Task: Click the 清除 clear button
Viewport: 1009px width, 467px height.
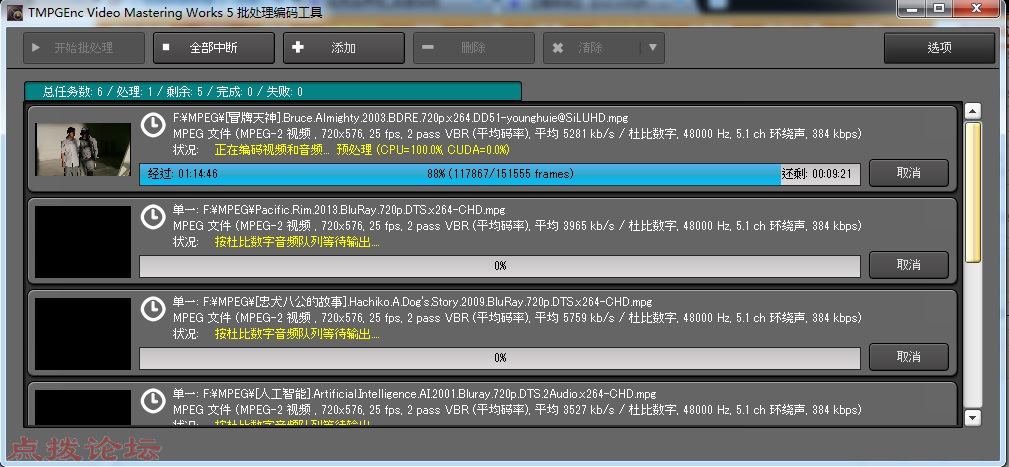Action: tap(592, 48)
